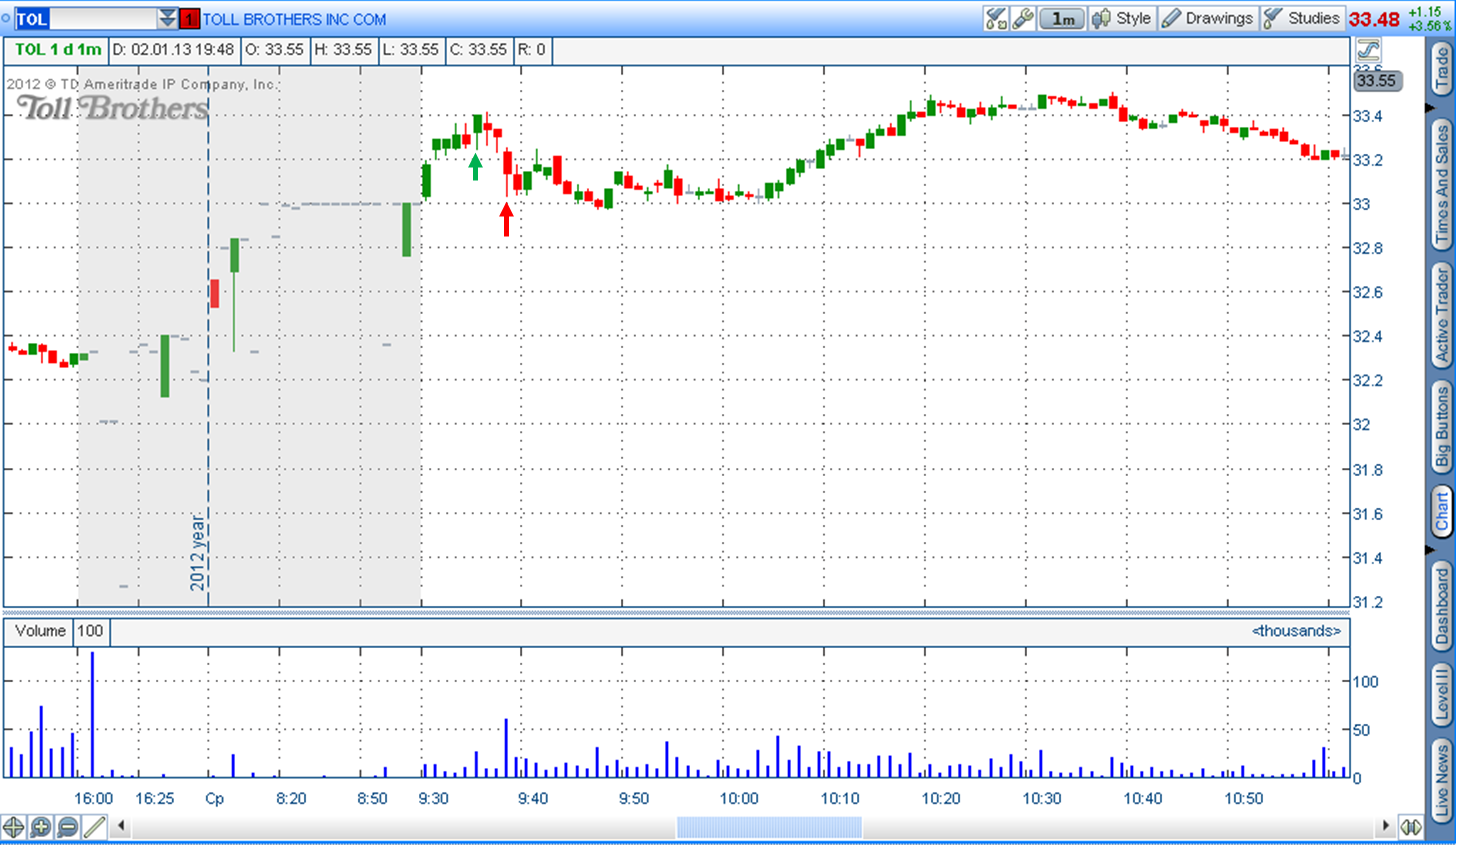Expand the symbol selector dropdown arrow
The image size is (1460, 845).
pyautogui.click(x=167, y=18)
